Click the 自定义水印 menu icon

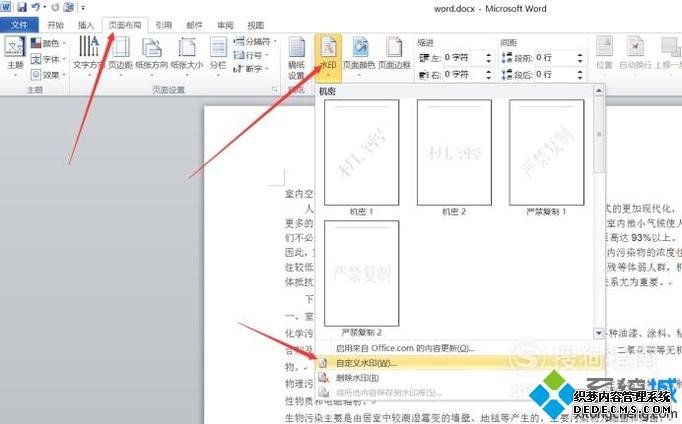point(324,363)
